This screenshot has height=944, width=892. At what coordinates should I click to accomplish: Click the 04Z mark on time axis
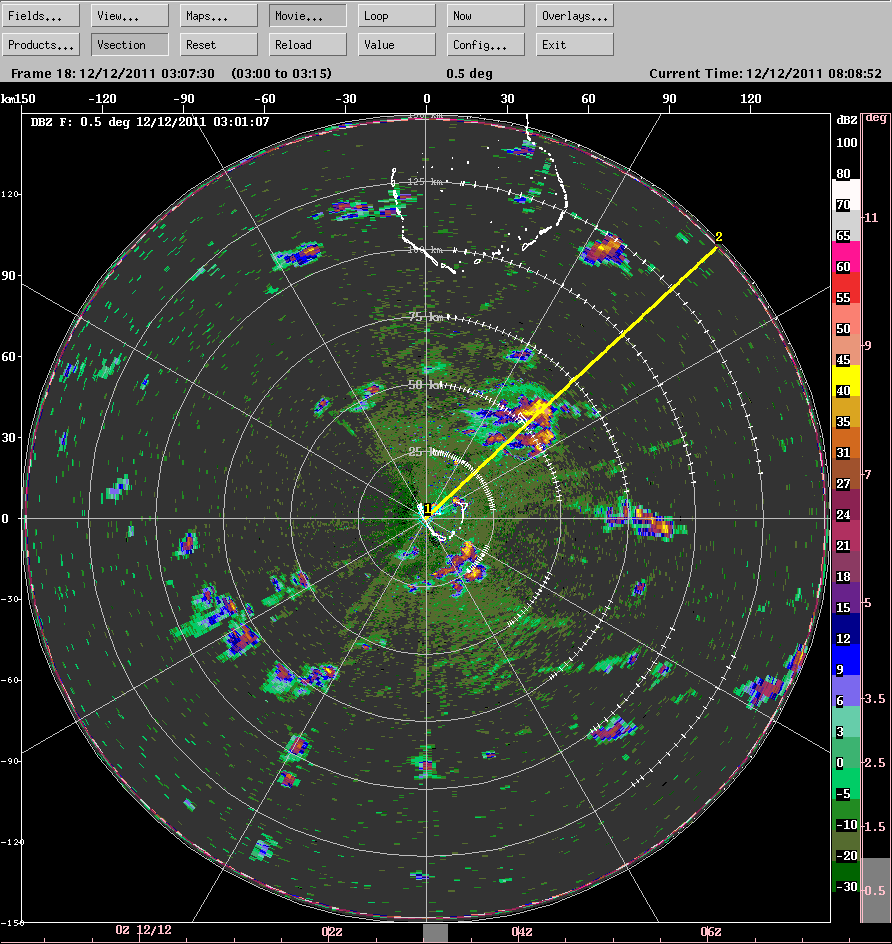(x=522, y=931)
